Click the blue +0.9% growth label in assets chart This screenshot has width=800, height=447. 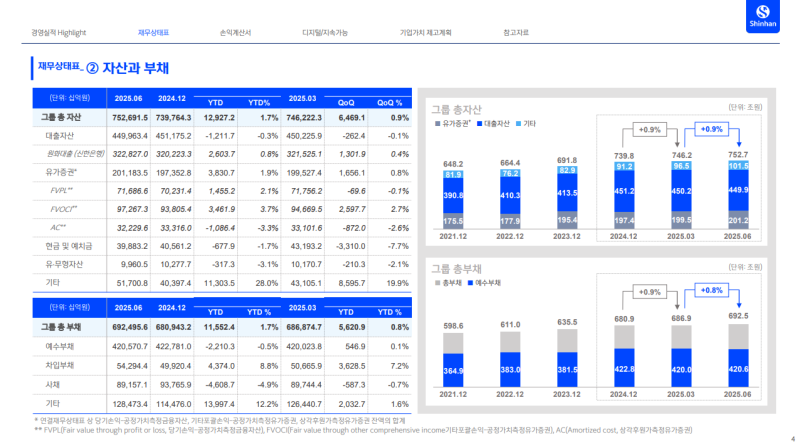click(711, 130)
